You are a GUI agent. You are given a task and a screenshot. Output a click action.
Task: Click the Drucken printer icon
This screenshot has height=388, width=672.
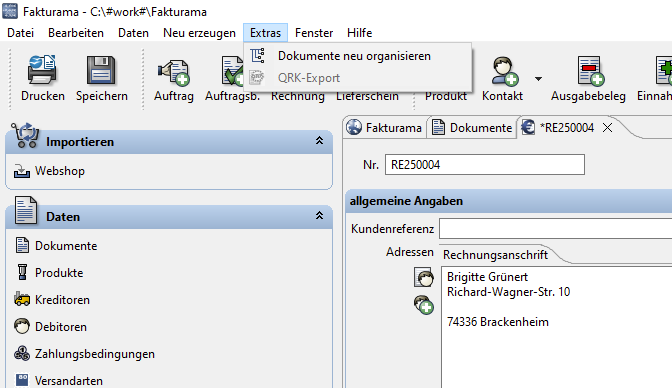click(42, 70)
